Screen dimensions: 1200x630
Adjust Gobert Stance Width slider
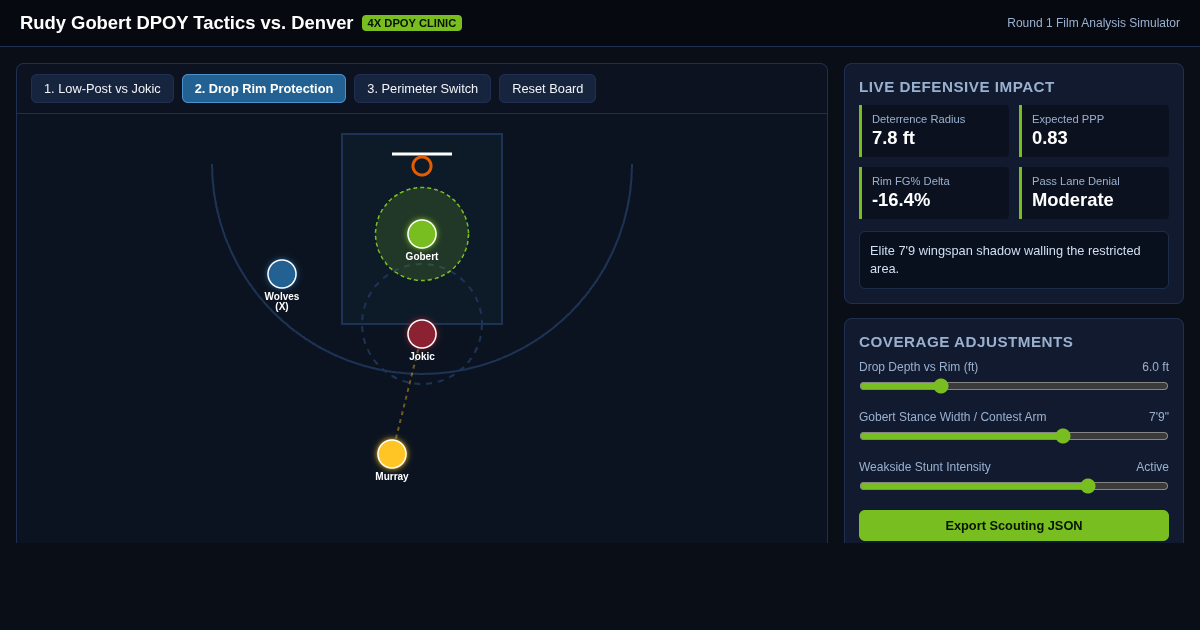[x=1014, y=436]
